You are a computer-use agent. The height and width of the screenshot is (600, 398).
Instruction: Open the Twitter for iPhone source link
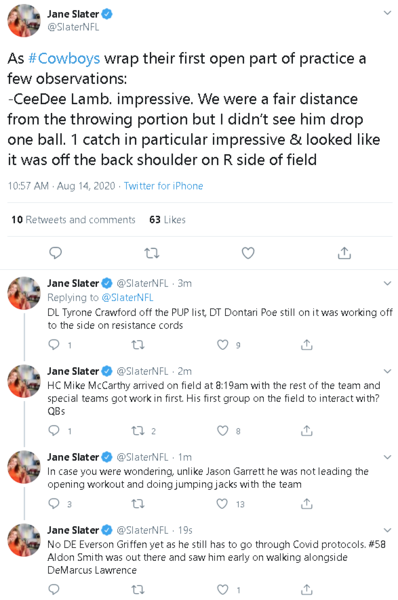[x=163, y=186]
